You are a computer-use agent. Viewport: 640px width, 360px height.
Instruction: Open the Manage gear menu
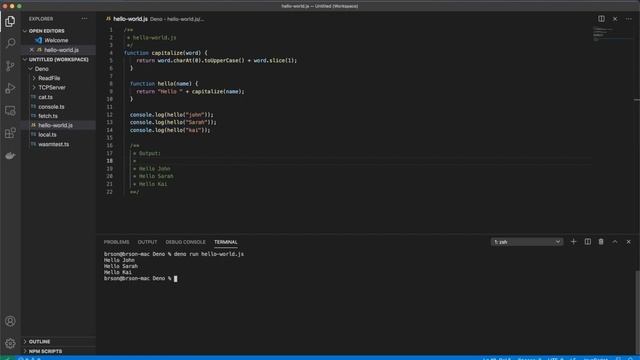[x=10, y=344]
